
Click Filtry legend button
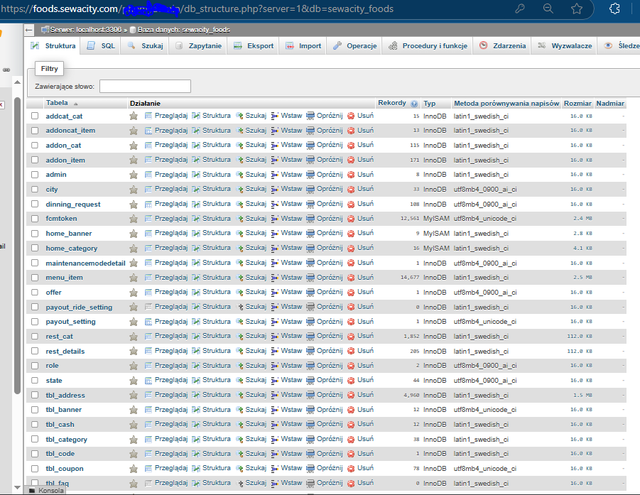coord(49,69)
